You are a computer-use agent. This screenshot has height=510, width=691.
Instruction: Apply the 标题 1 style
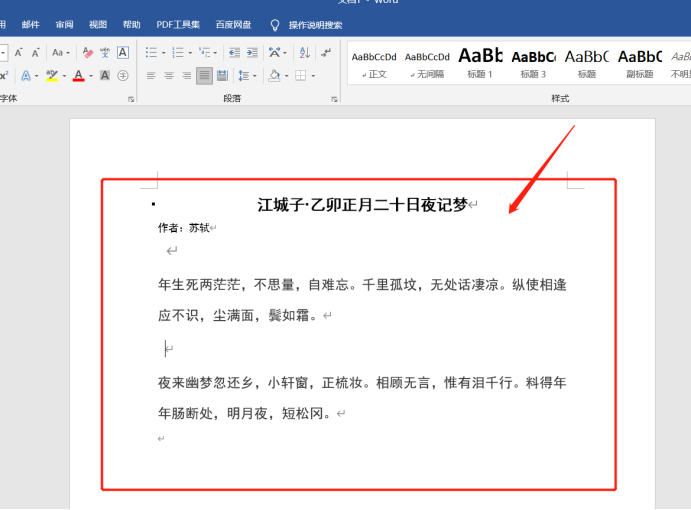tap(480, 64)
